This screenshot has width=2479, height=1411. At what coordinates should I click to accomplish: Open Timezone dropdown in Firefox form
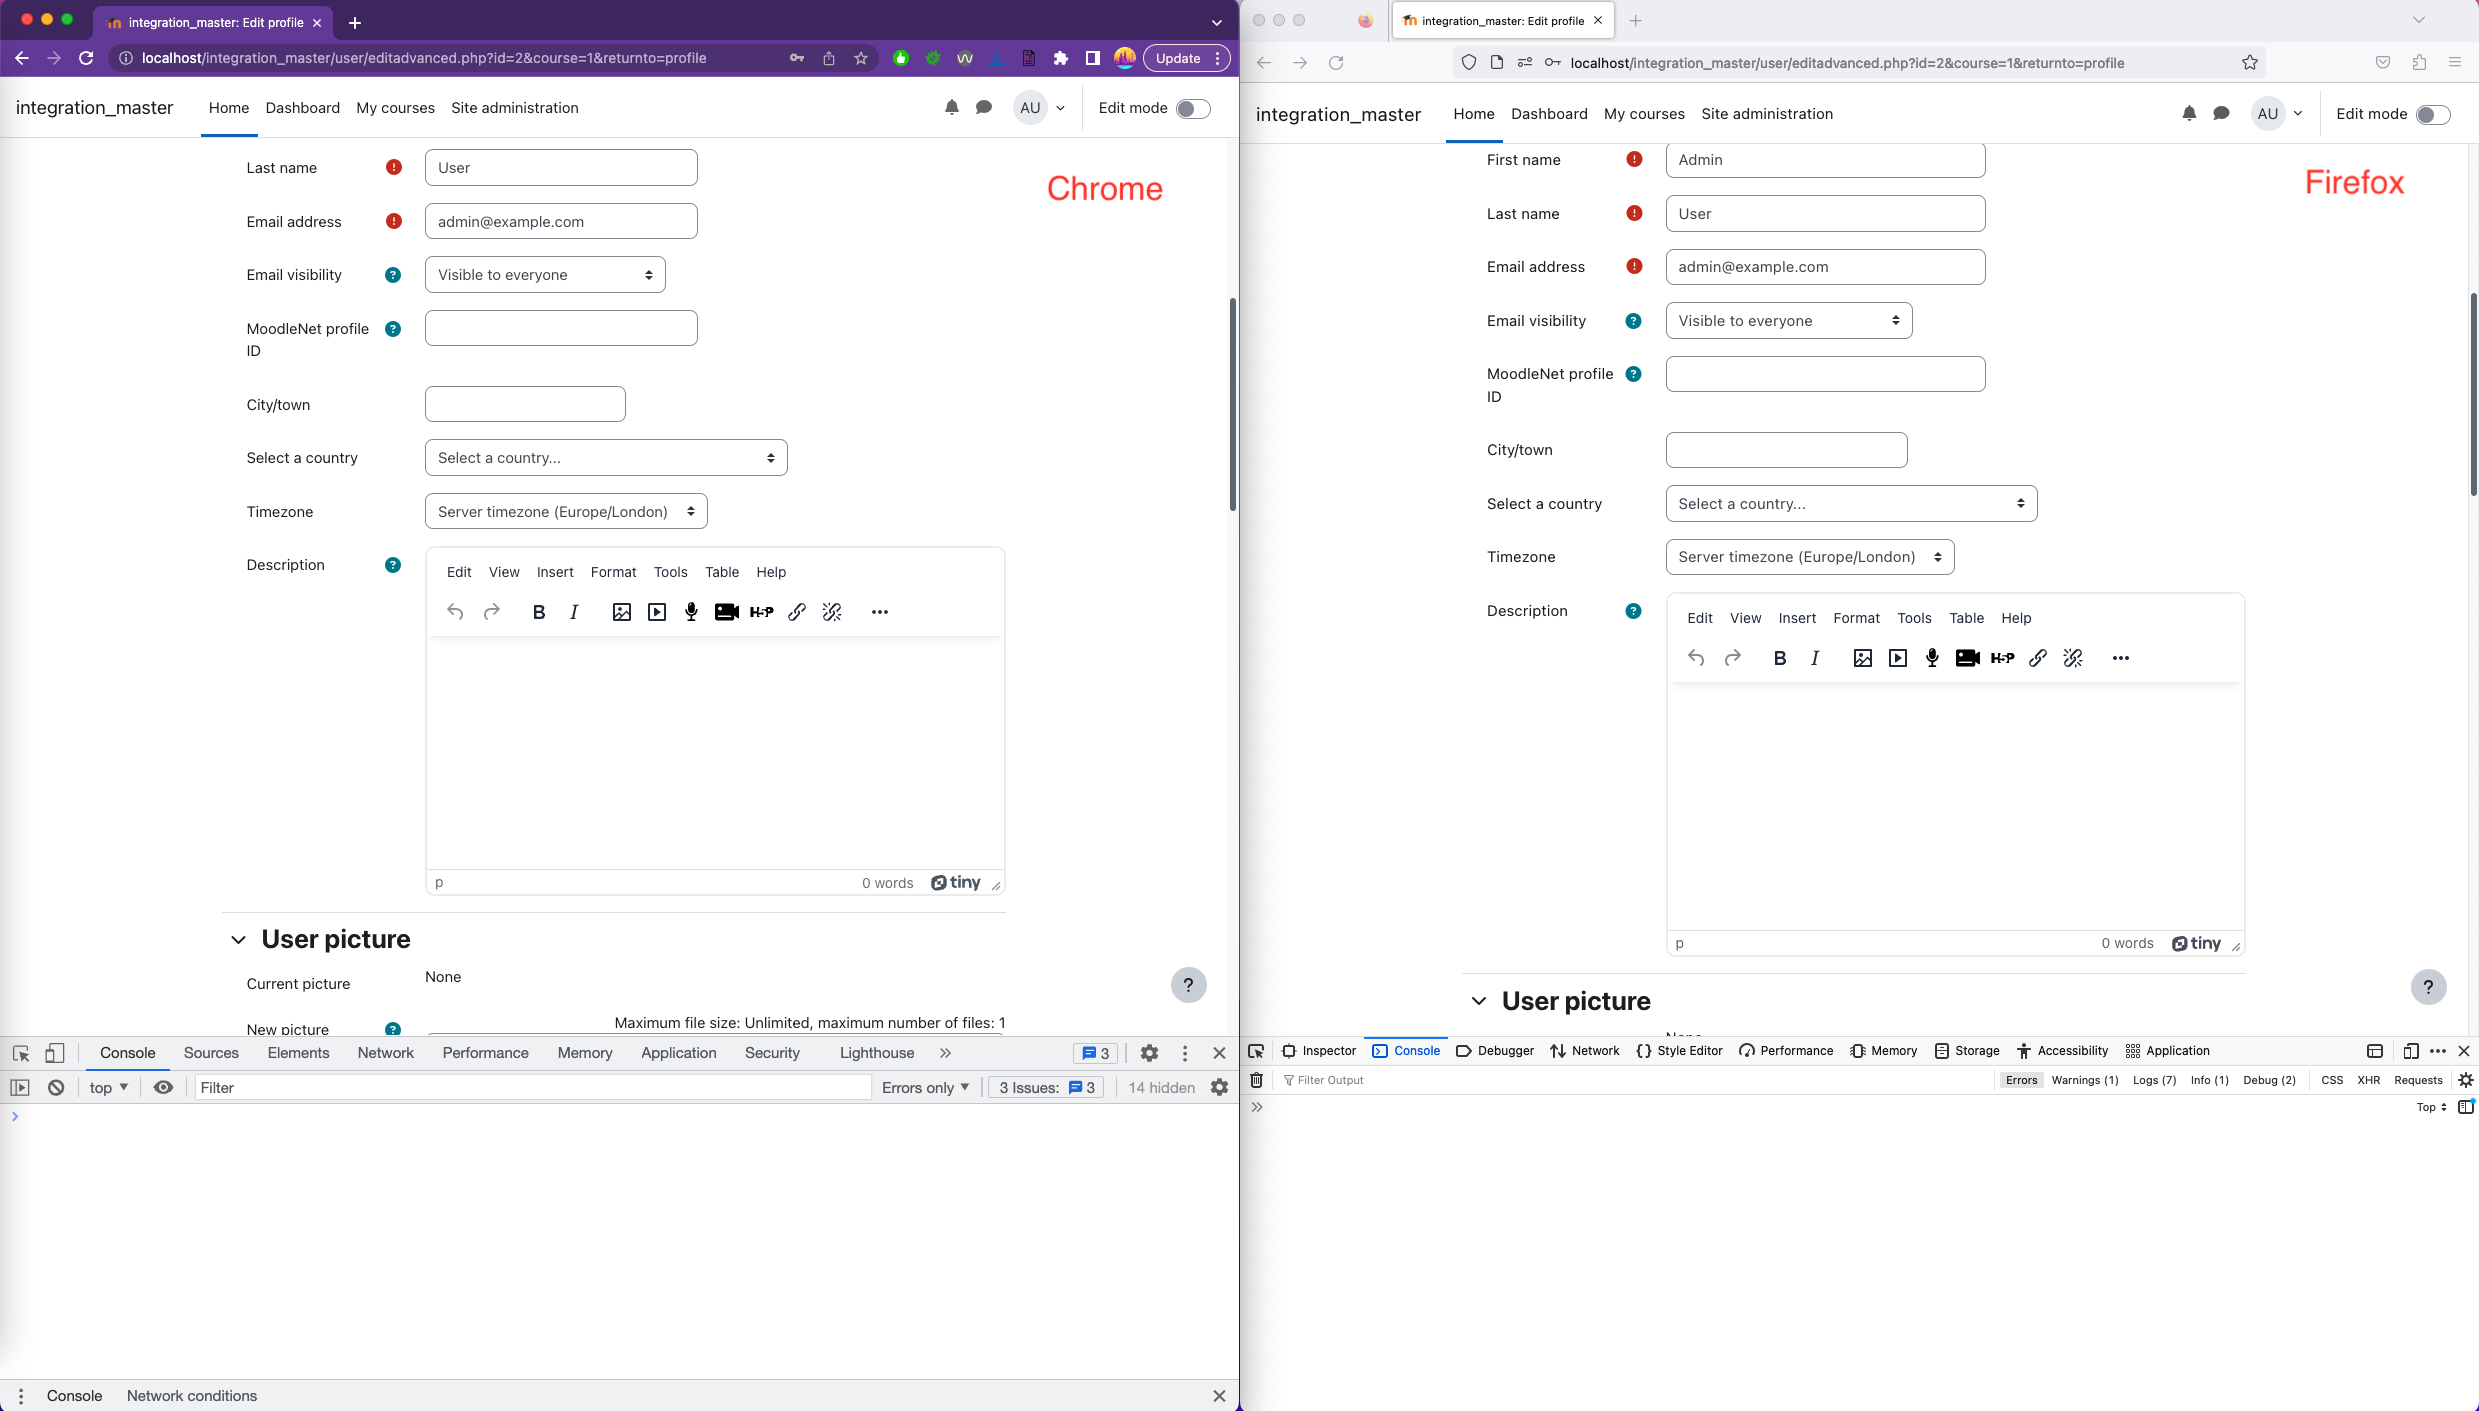pos(1809,557)
